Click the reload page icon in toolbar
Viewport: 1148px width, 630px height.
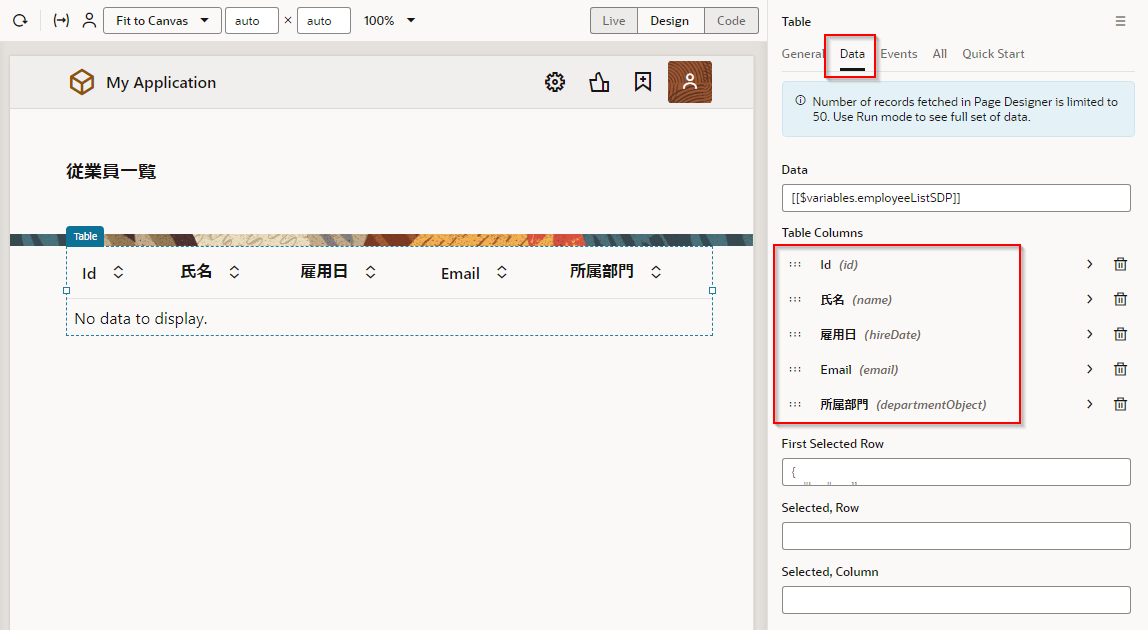[x=20, y=21]
